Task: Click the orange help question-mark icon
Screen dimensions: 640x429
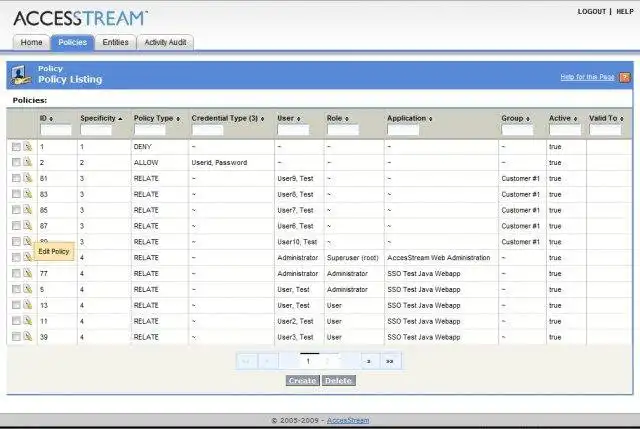Action: 624,77
